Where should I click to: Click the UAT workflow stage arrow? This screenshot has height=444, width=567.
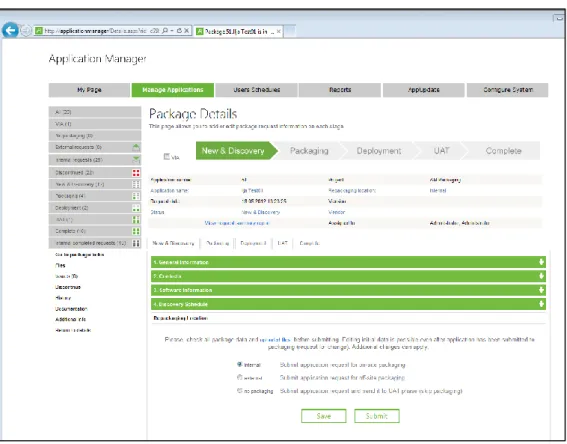tap(441, 151)
